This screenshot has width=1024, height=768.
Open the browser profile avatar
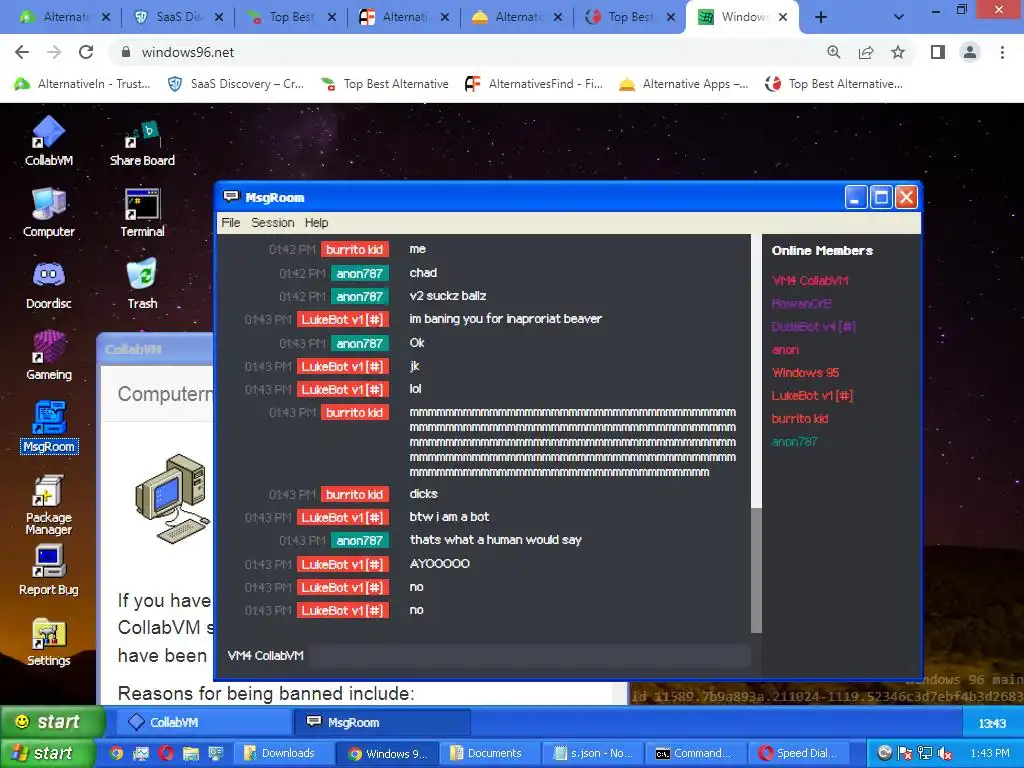[x=970, y=52]
